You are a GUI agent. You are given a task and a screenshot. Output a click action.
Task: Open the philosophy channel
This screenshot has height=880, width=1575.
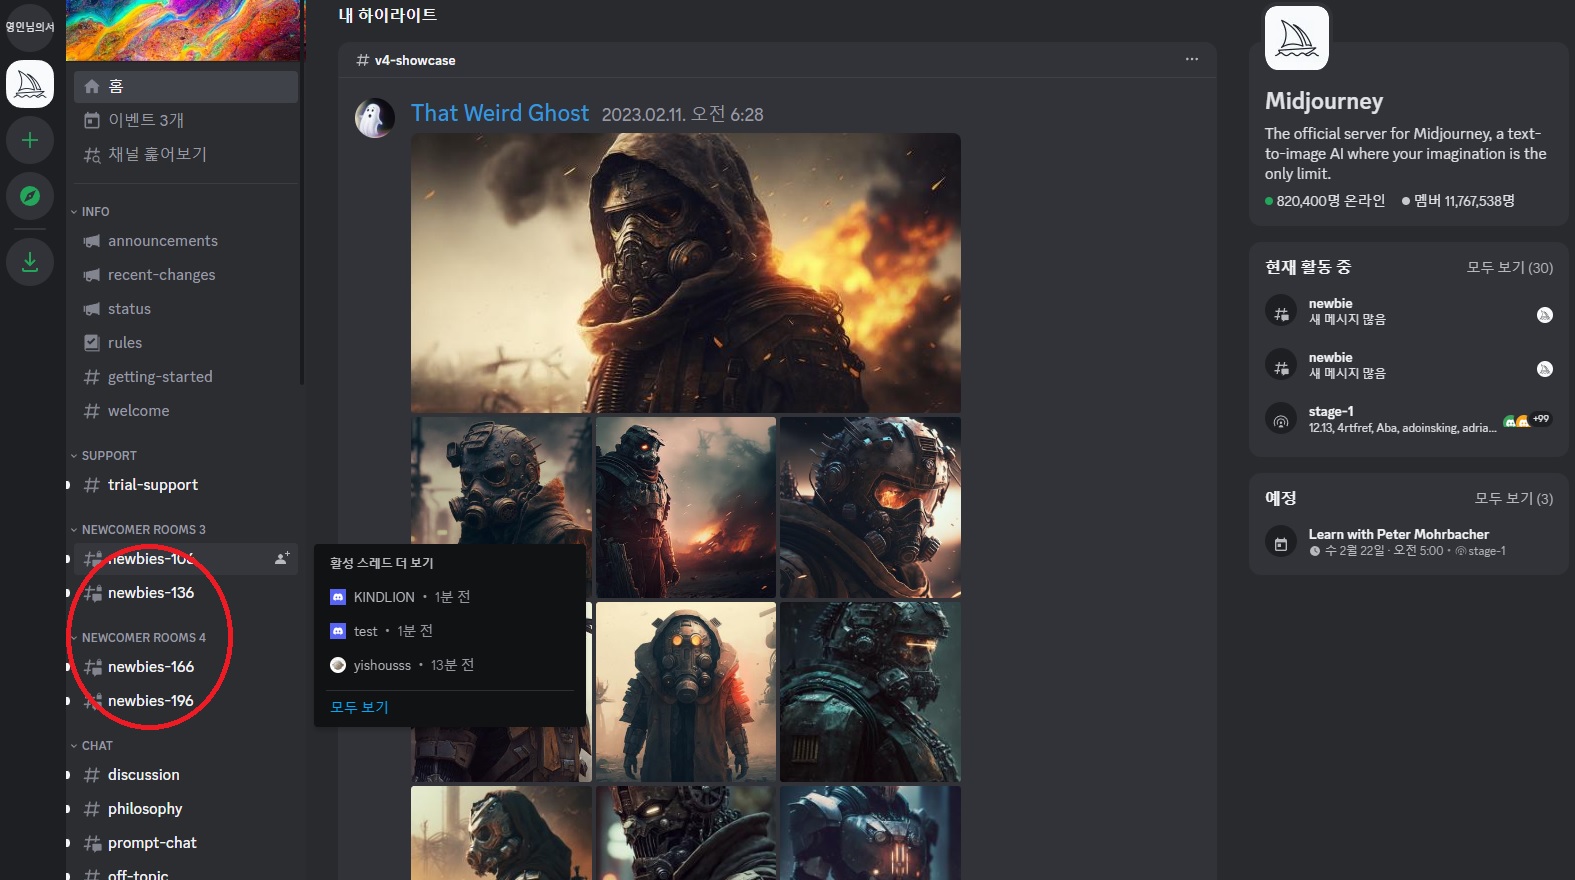(x=186, y=809)
